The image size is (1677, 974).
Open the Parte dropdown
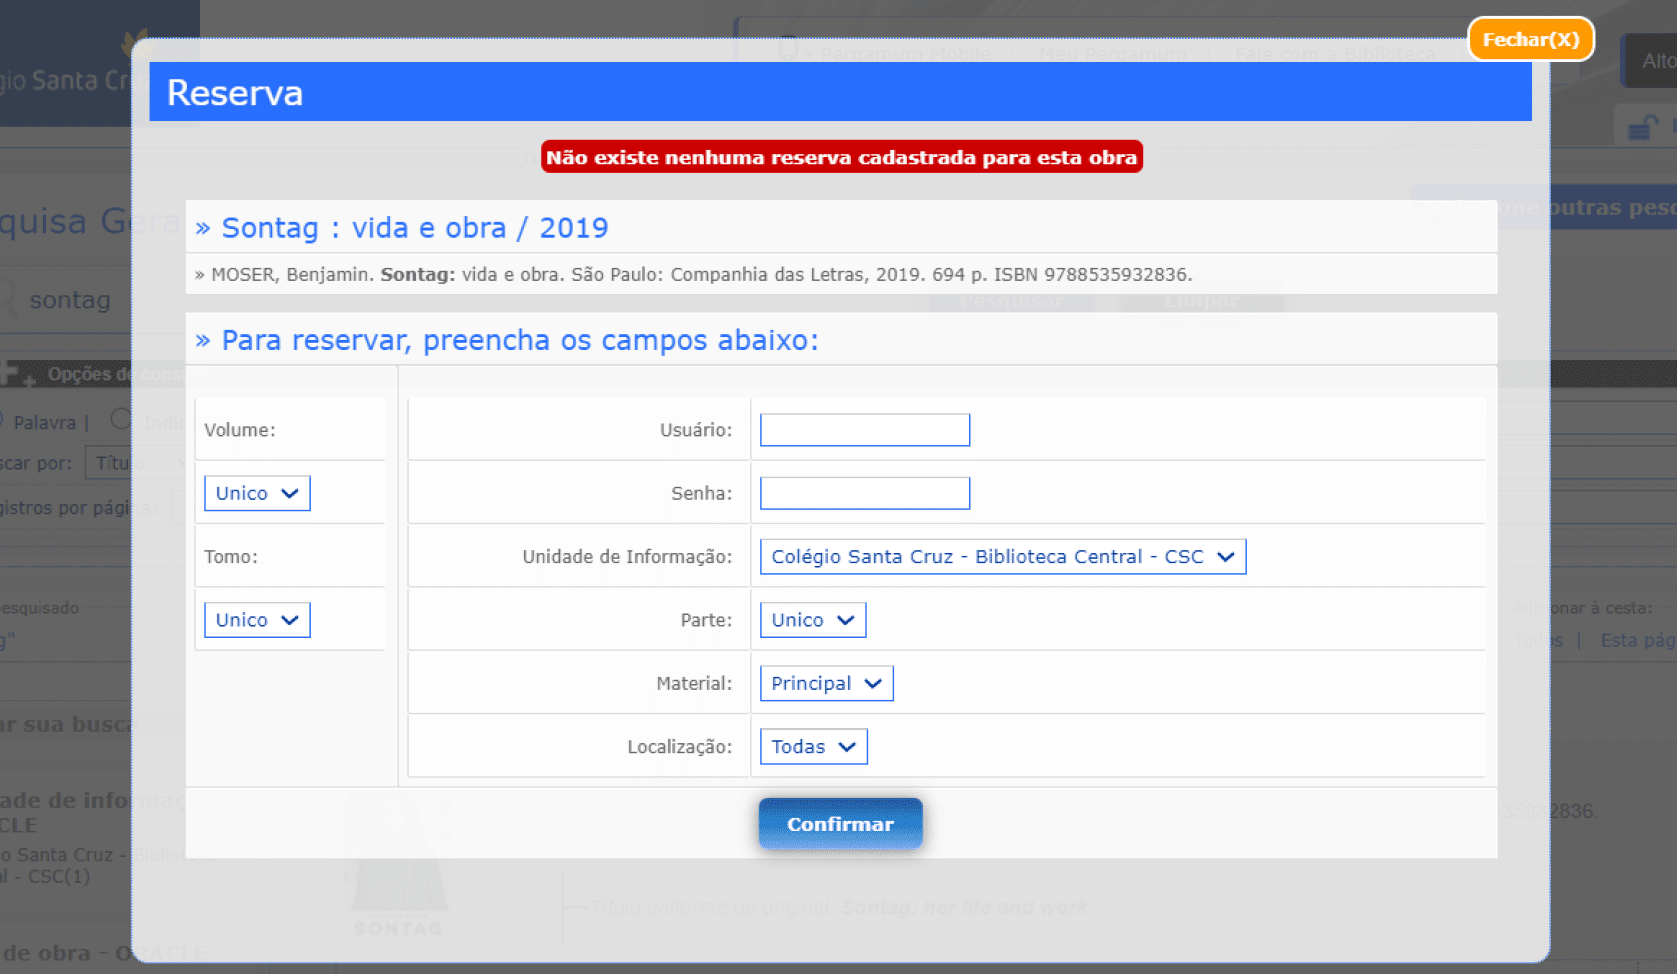tap(812, 620)
